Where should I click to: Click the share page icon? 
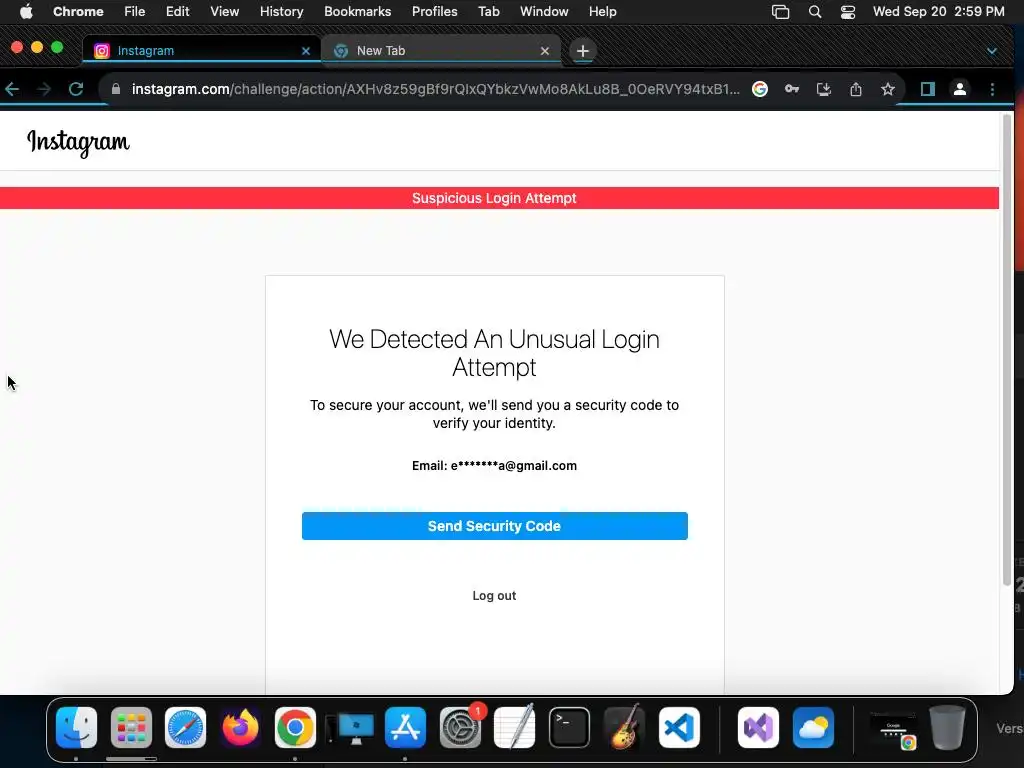(856, 89)
